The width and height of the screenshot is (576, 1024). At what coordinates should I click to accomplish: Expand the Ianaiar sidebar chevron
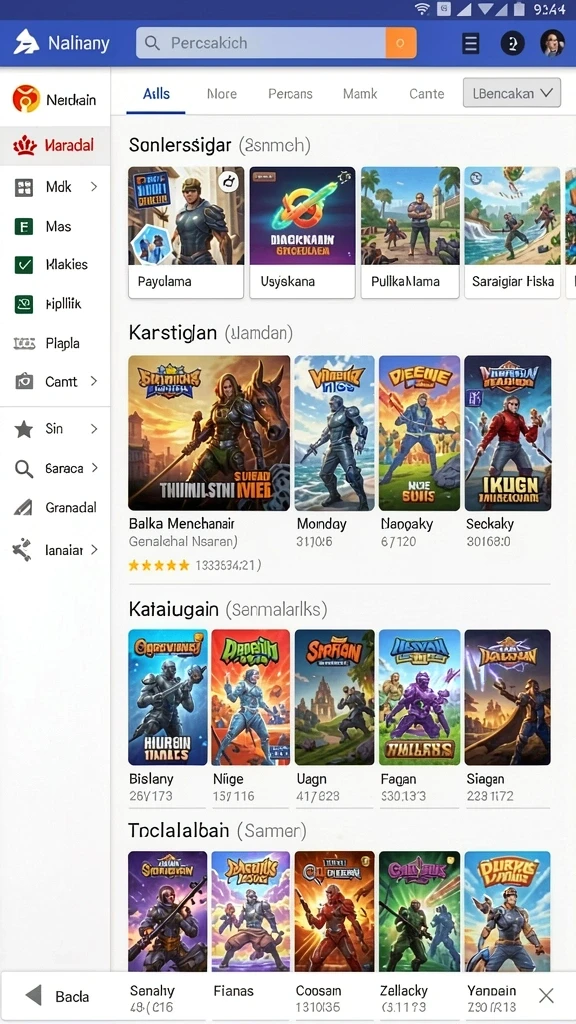pos(94,550)
